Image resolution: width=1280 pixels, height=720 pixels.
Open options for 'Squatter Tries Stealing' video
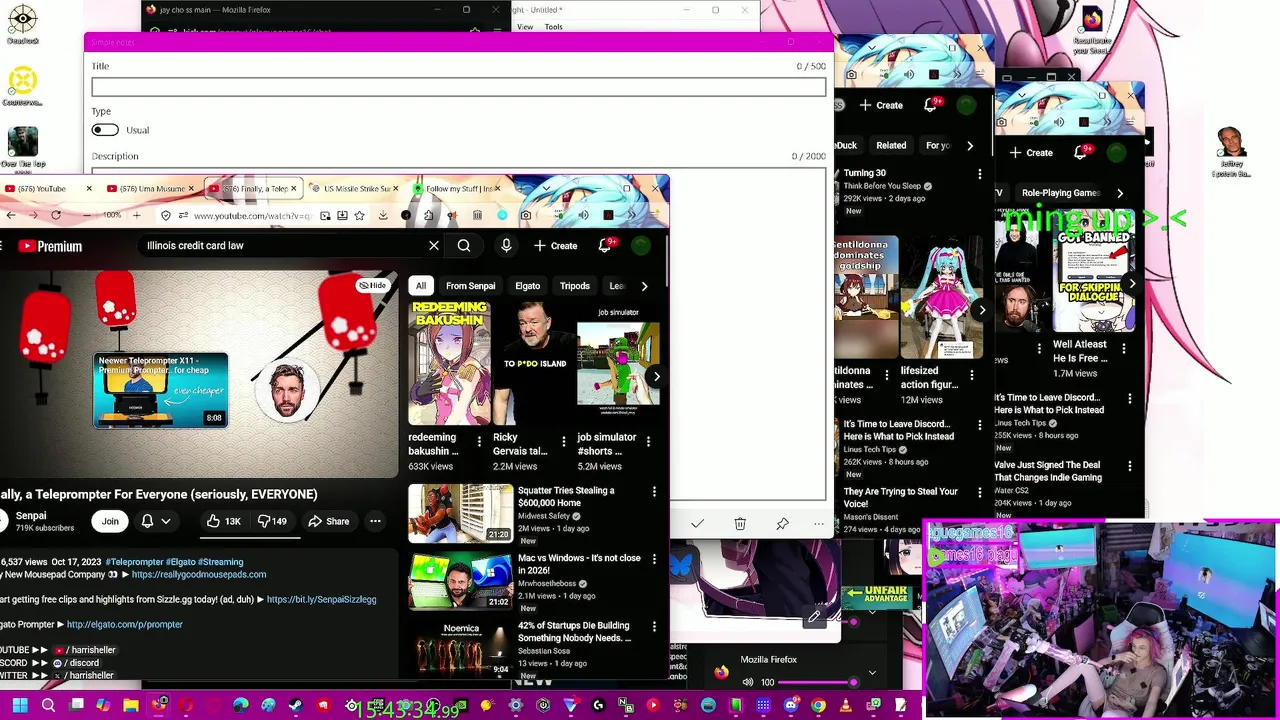click(x=654, y=492)
